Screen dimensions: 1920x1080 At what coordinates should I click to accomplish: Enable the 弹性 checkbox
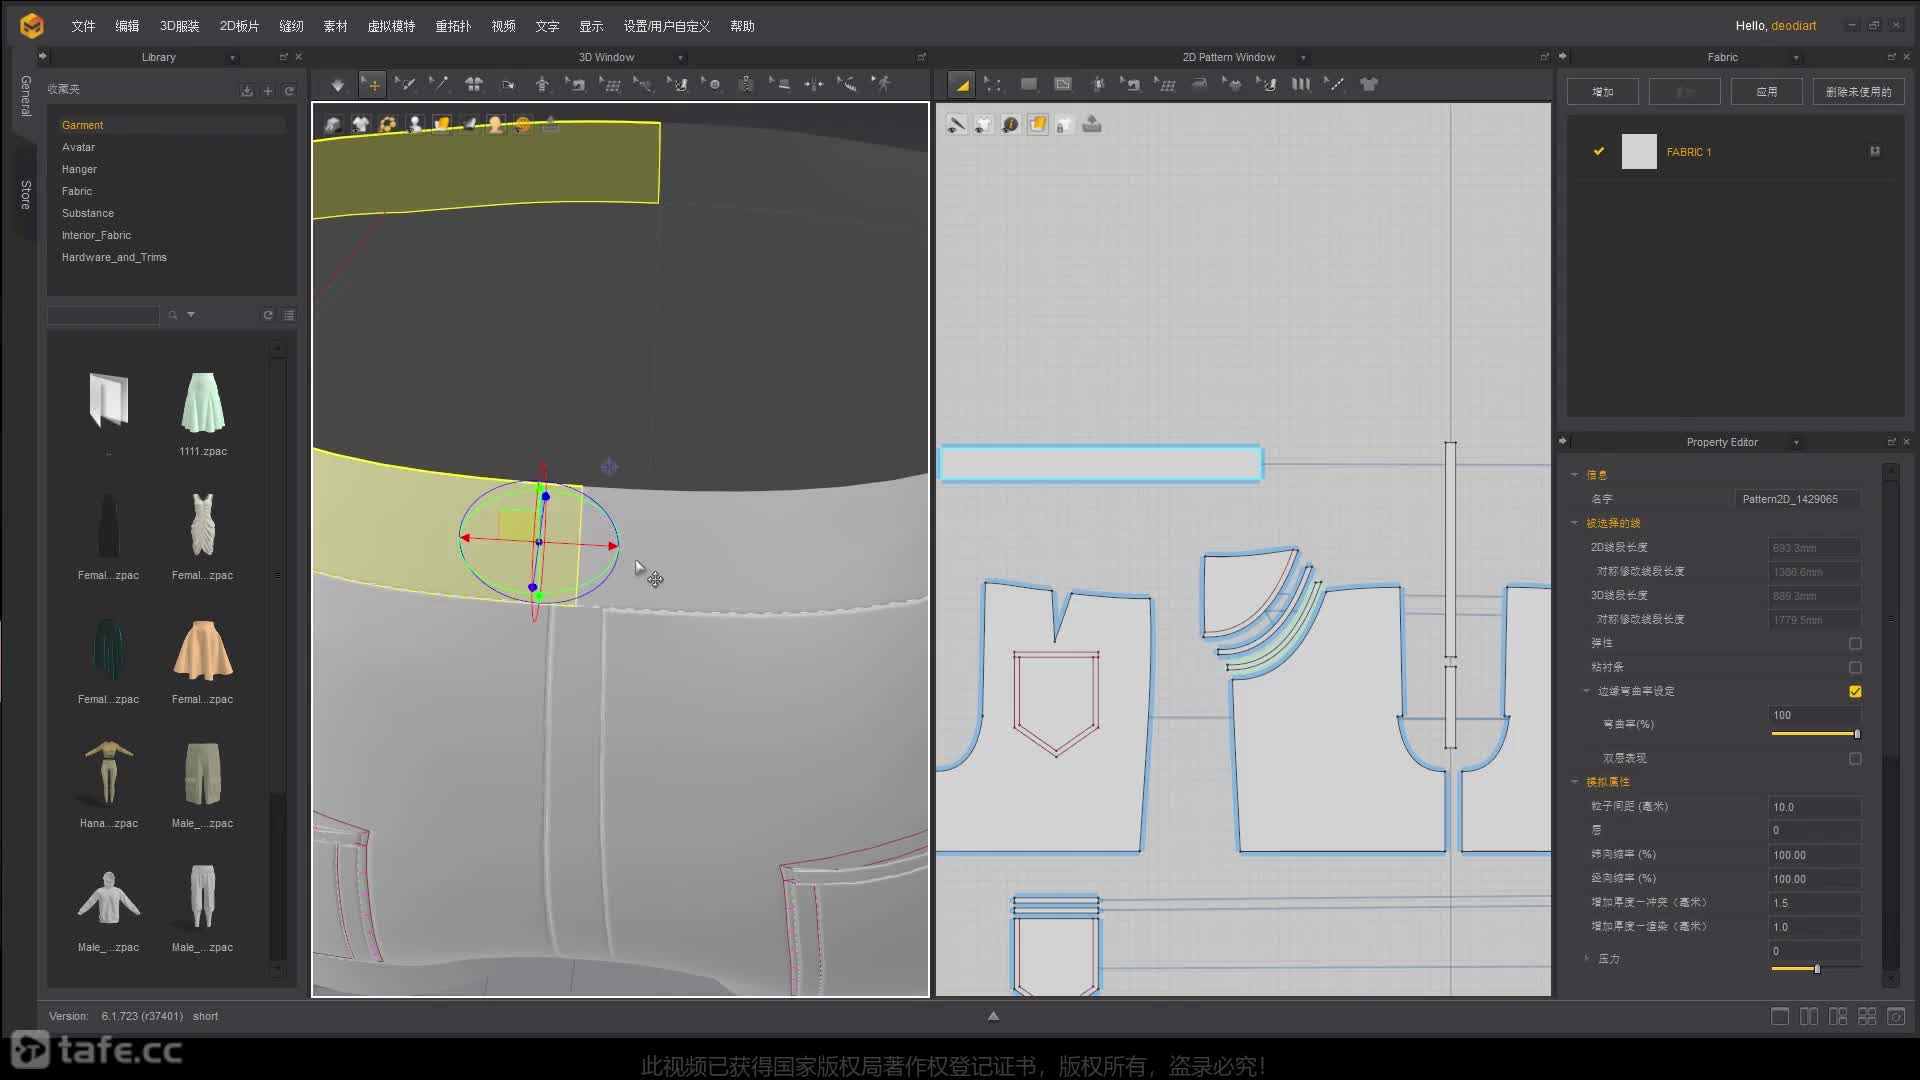tap(1855, 643)
